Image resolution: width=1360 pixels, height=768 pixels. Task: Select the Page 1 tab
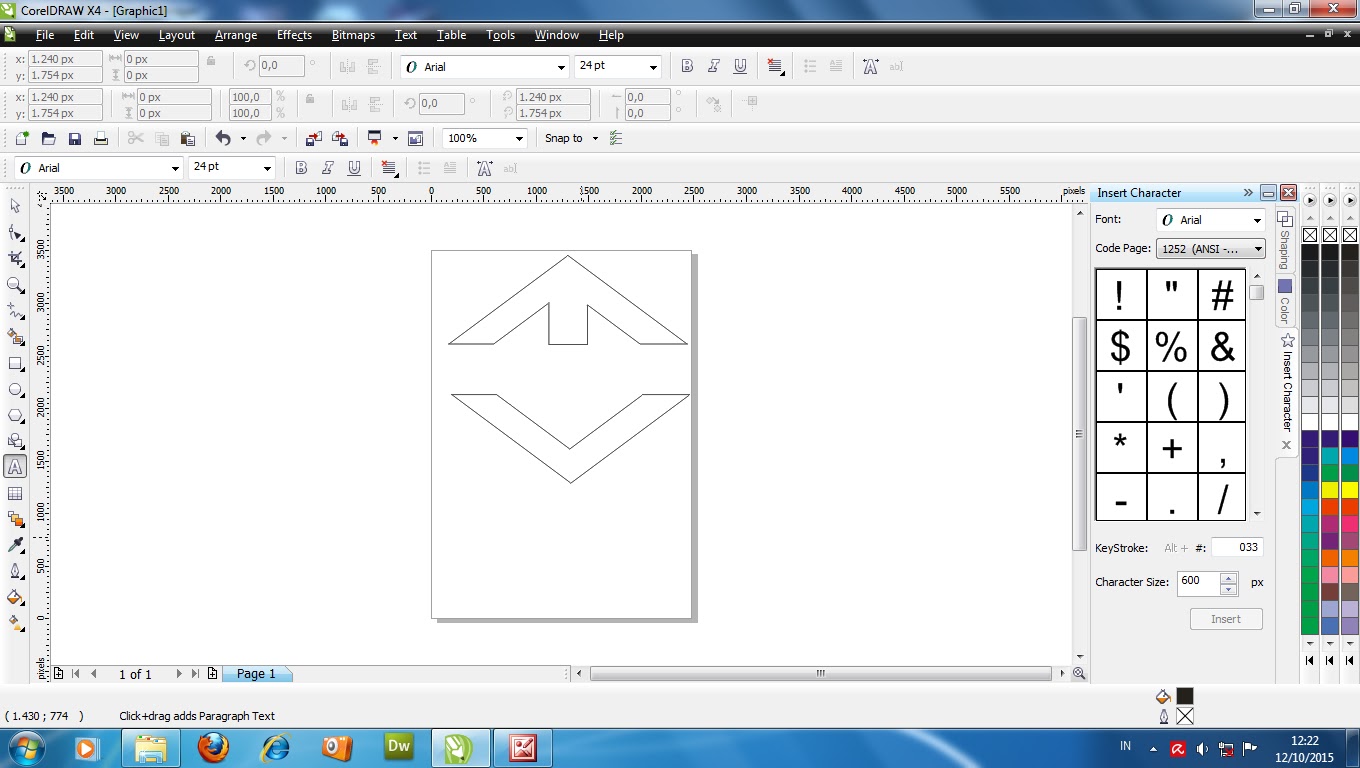coord(256,674)
